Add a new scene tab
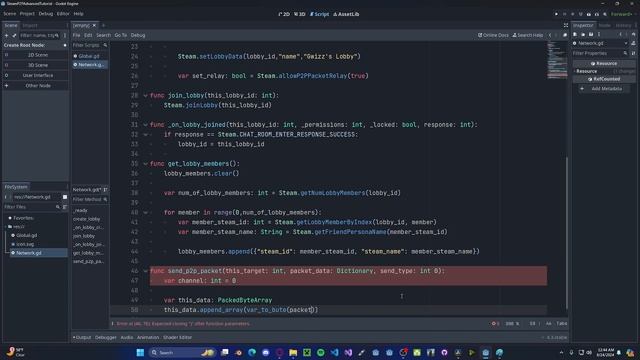Viewport: 640px width, 360px height. [x=103, y=25]
